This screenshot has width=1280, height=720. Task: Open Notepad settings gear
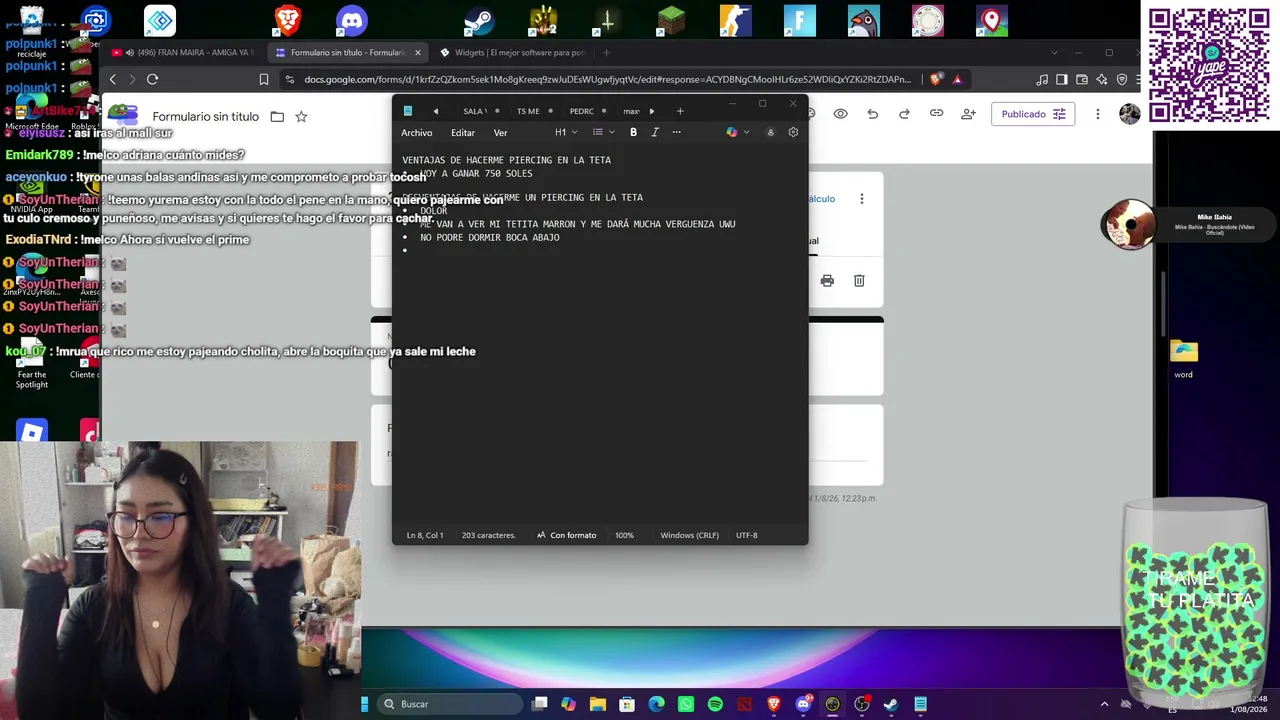click(793, 132)
